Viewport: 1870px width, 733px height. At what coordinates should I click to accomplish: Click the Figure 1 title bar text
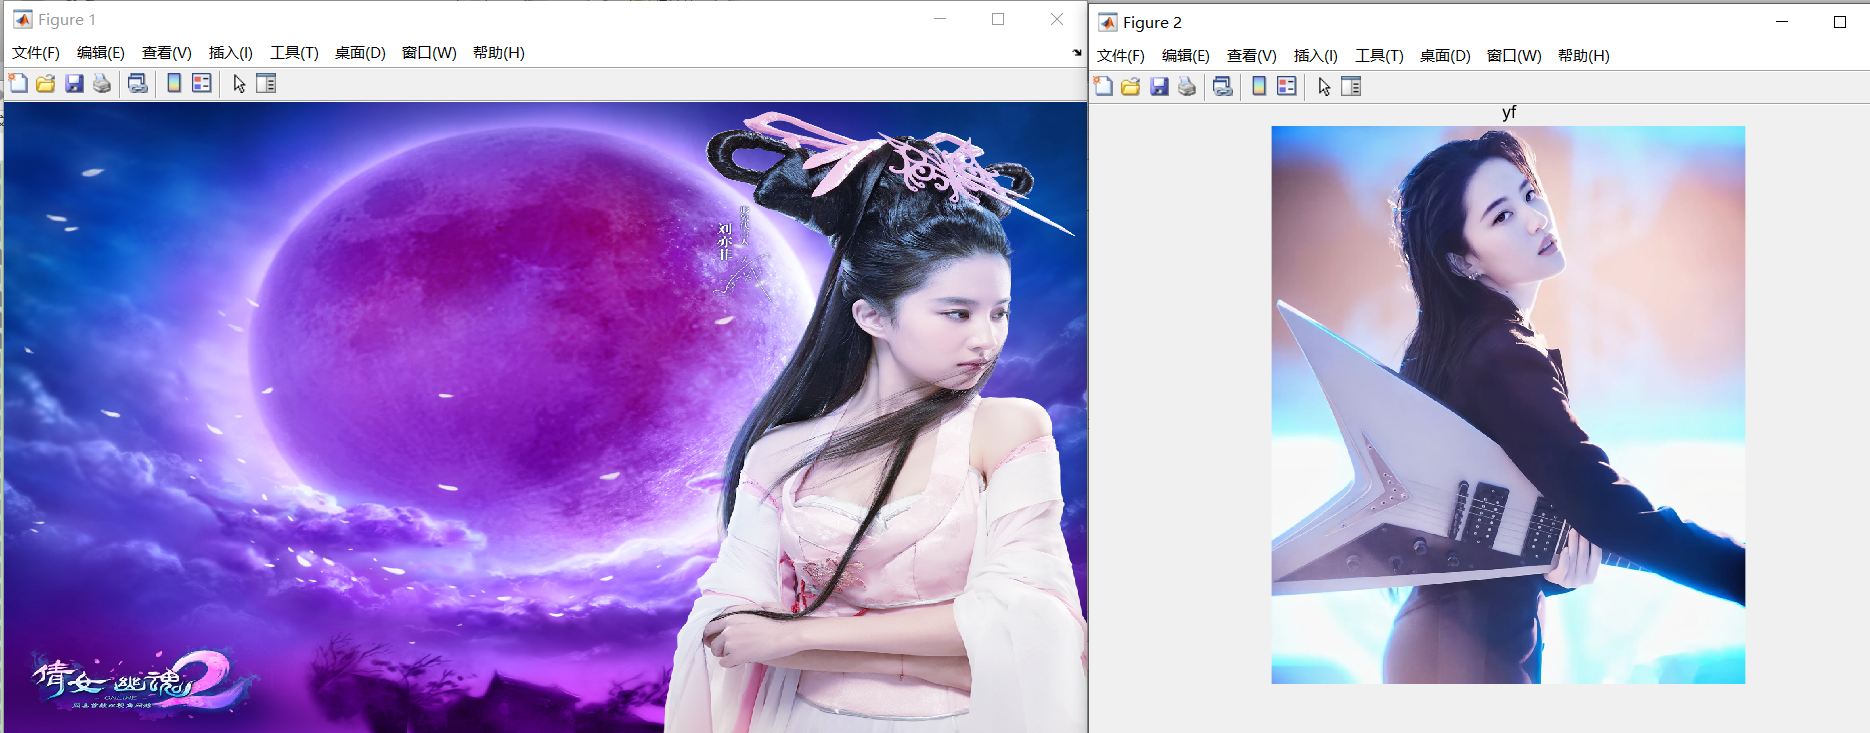click(67, 20)
